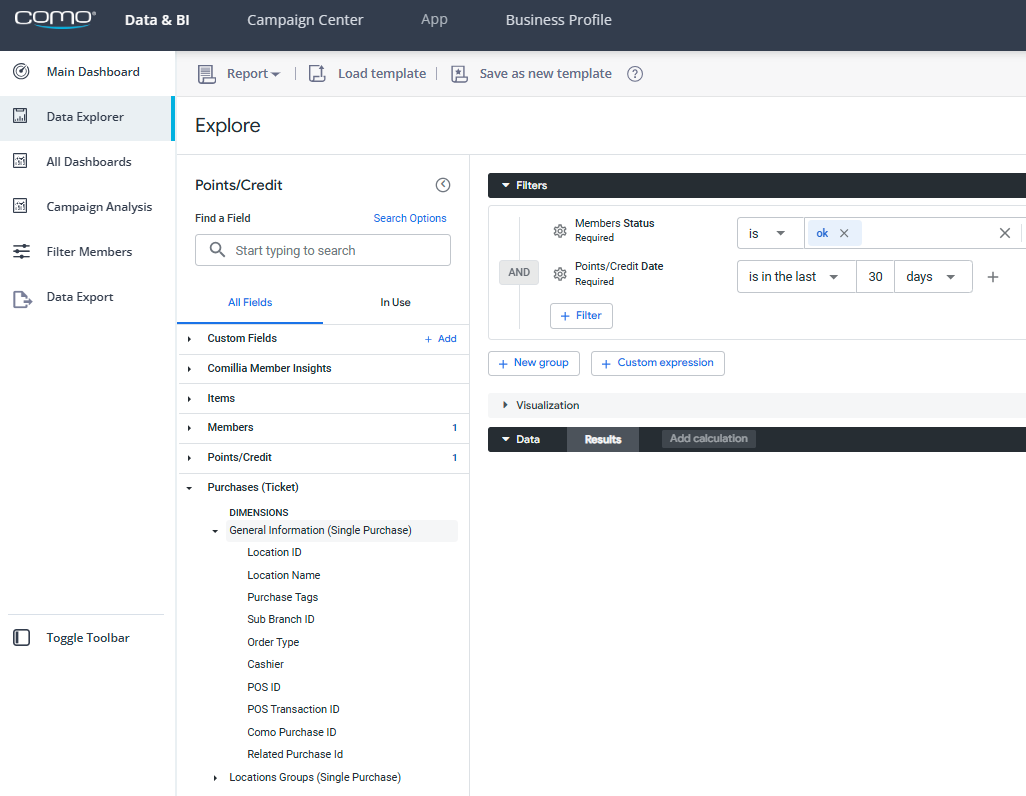Open the Main Dashboard sidebar icon
This screenshot has width=1026, height=796.
point(21,72)
